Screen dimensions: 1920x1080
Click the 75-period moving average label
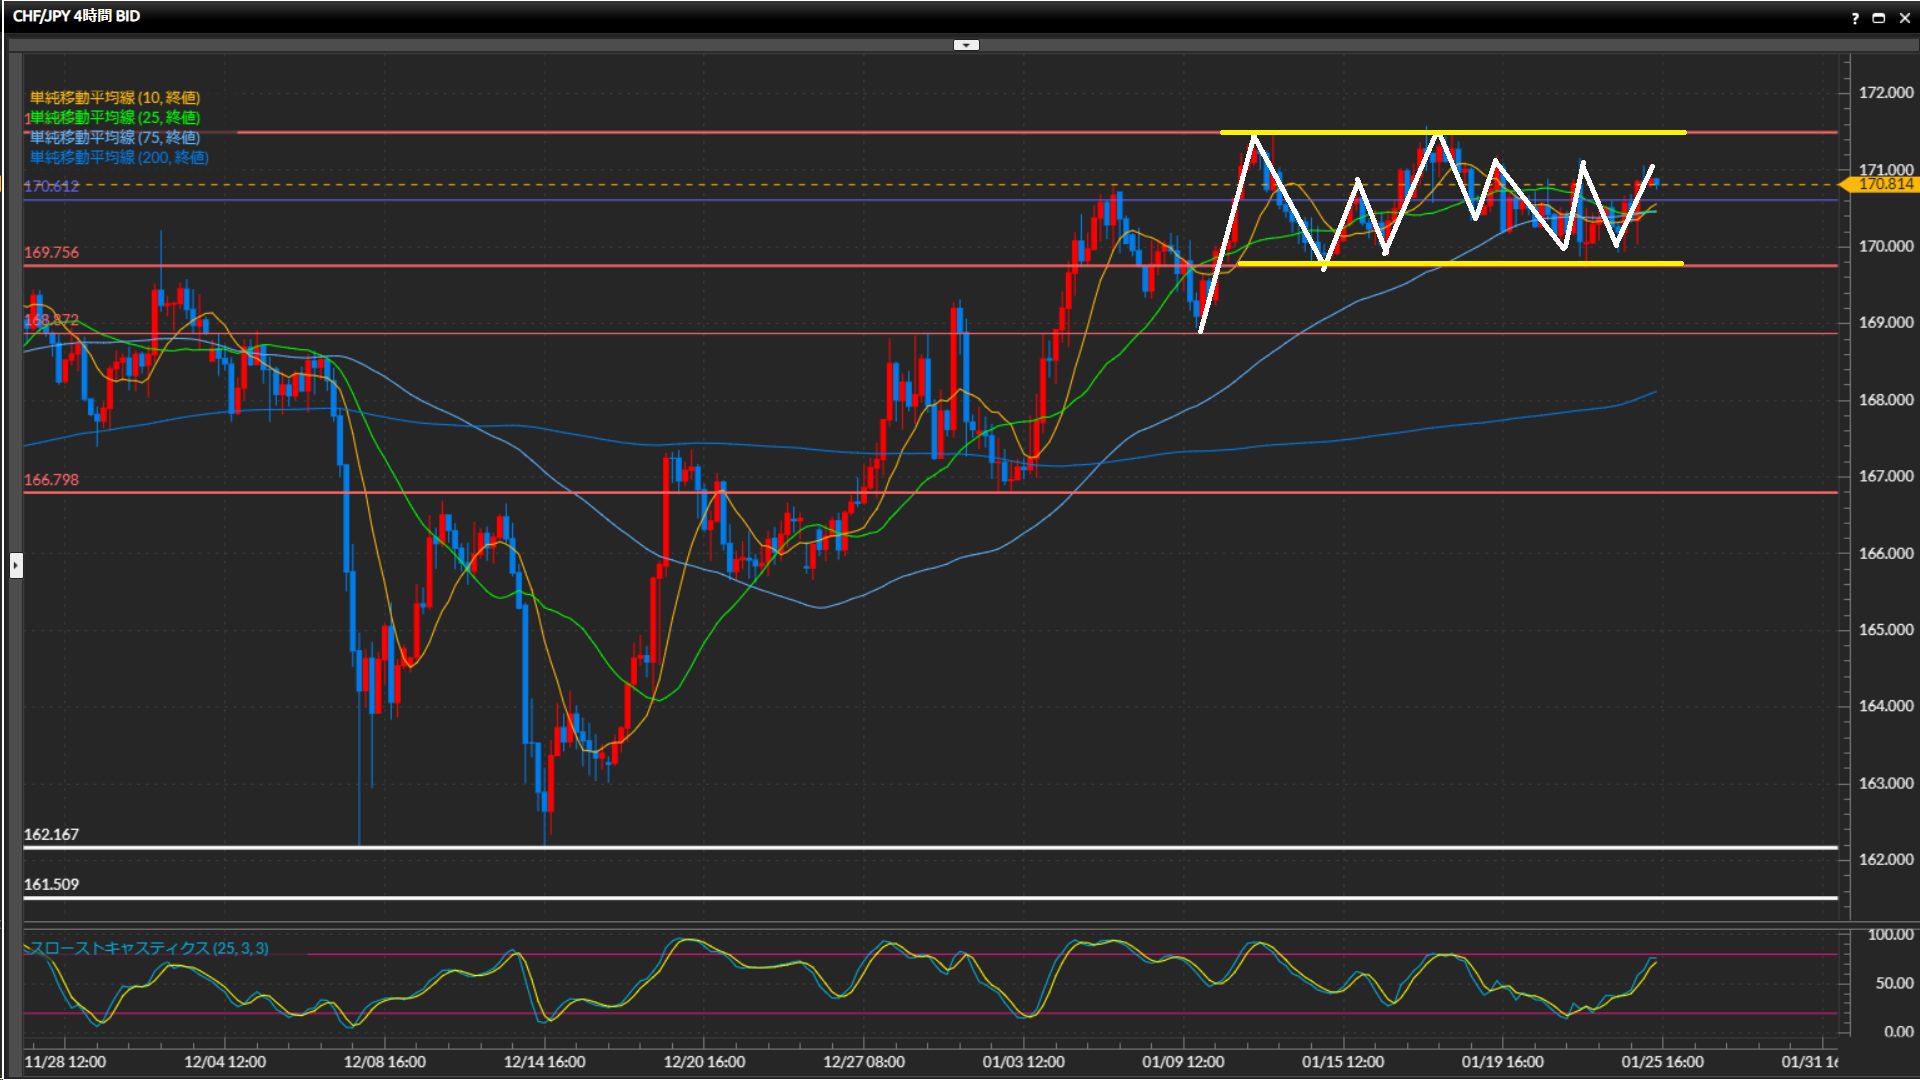pyautogui.click(x=114, y=138)
